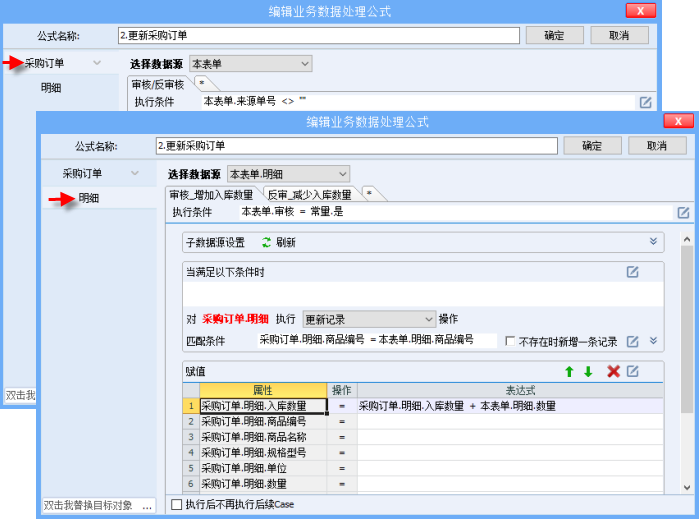Select cell 采购订单.明细.单位
700x520 pixels.
coord(263,468)
